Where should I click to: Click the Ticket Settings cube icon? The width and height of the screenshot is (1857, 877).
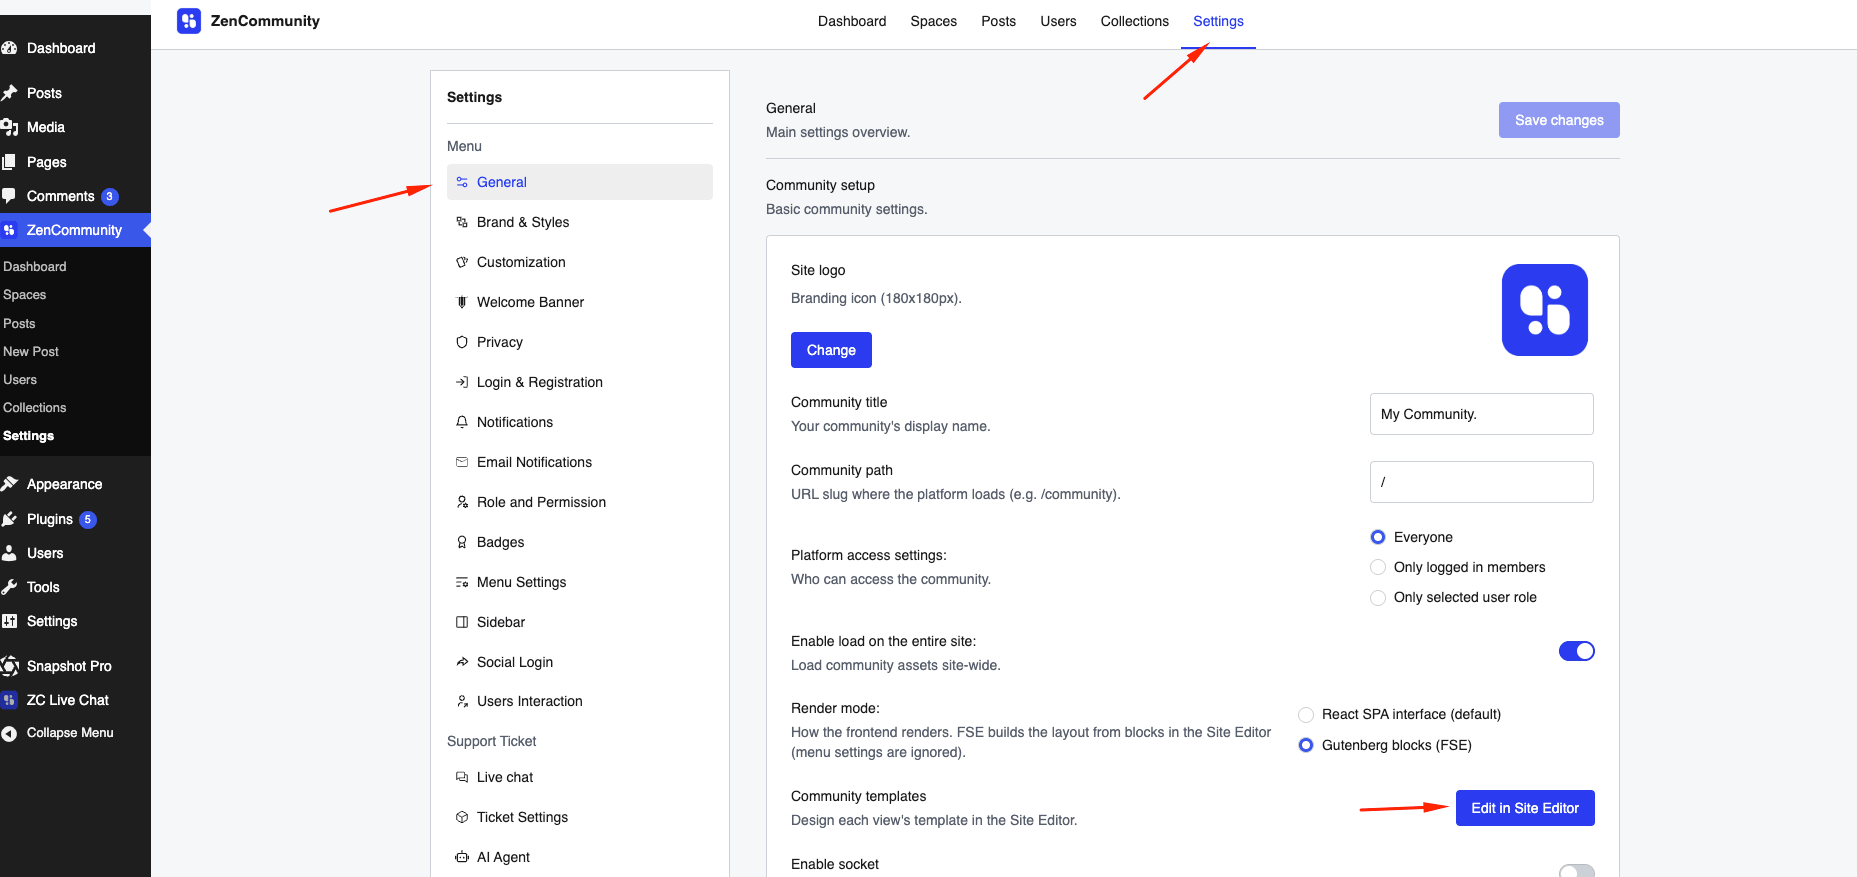462,817
